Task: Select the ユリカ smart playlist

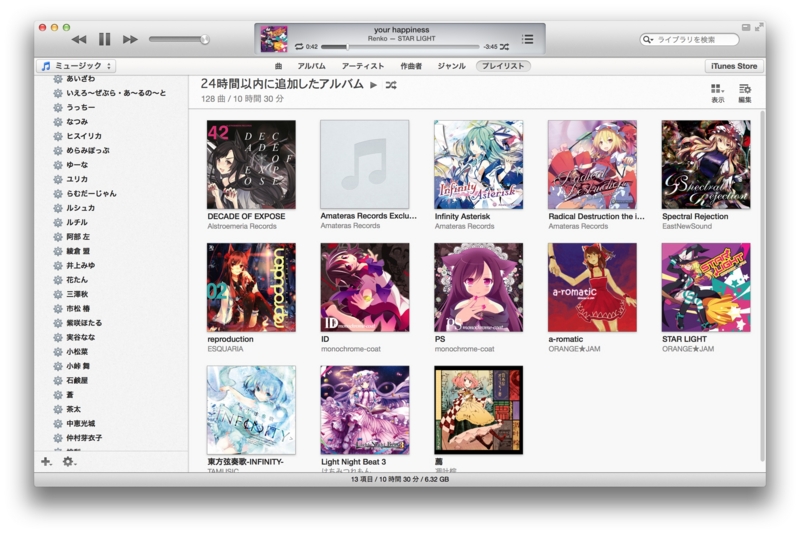Action: 111,179
